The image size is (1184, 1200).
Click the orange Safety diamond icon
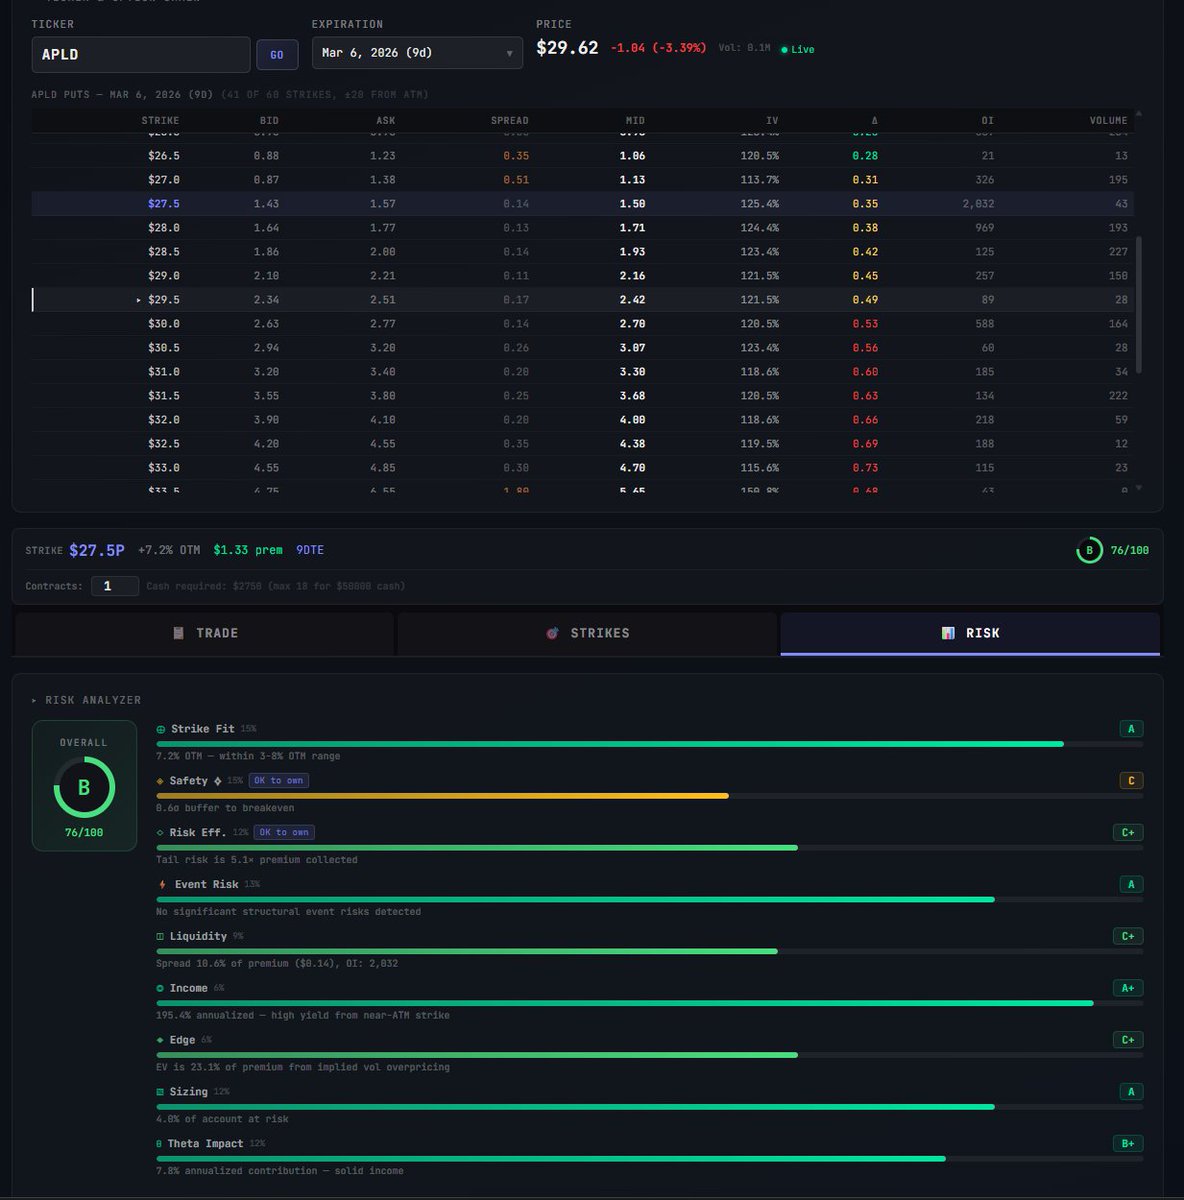click(x=161, y=781)
